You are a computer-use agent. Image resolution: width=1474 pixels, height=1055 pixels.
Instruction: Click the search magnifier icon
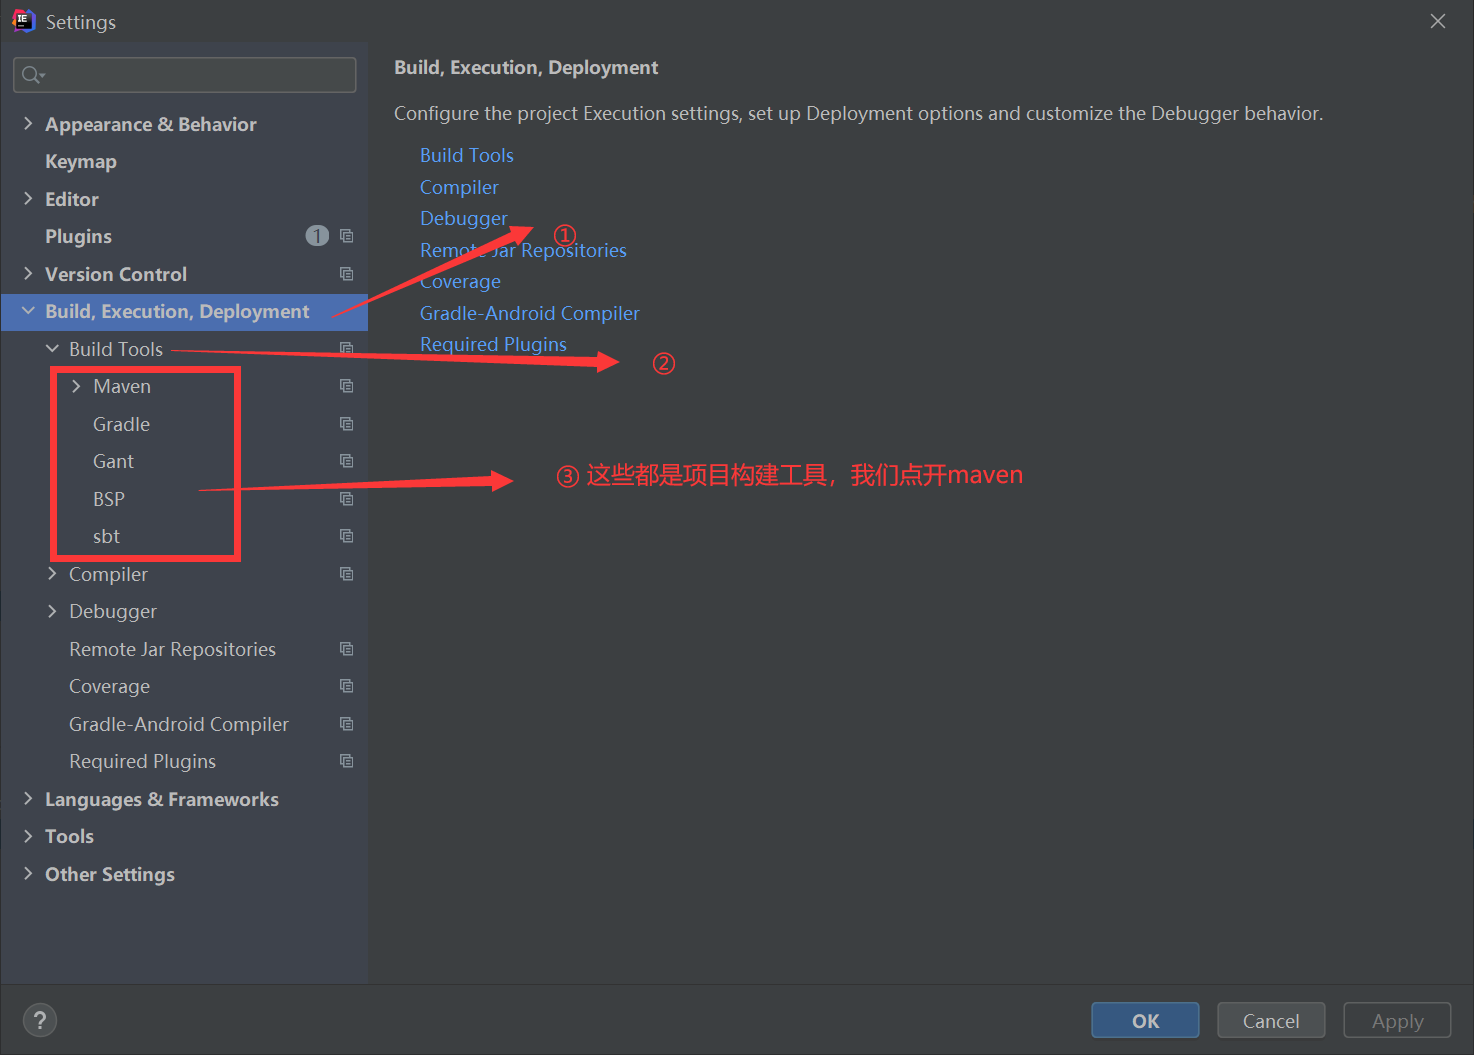[x=32, y=75]
